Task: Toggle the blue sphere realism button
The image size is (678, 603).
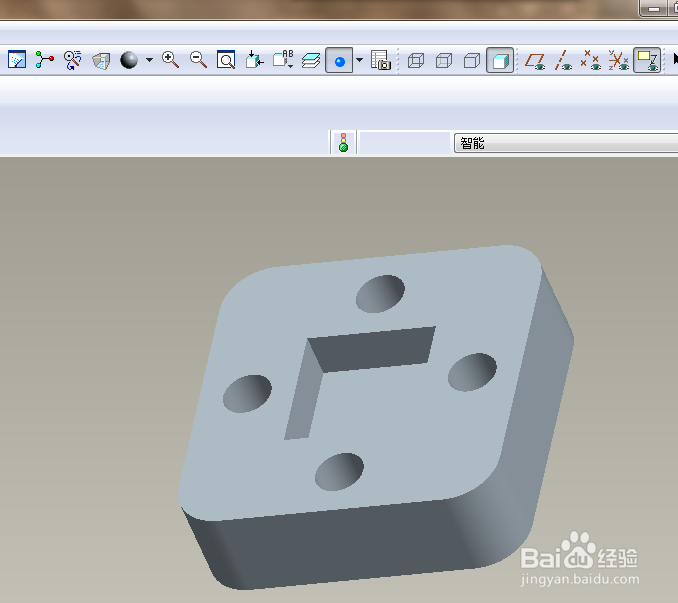Action: pos(339,61)
